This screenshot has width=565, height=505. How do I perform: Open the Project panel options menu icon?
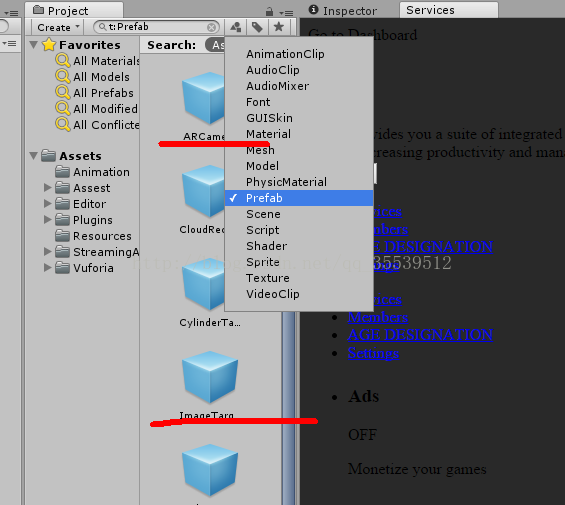coord(286,13)
